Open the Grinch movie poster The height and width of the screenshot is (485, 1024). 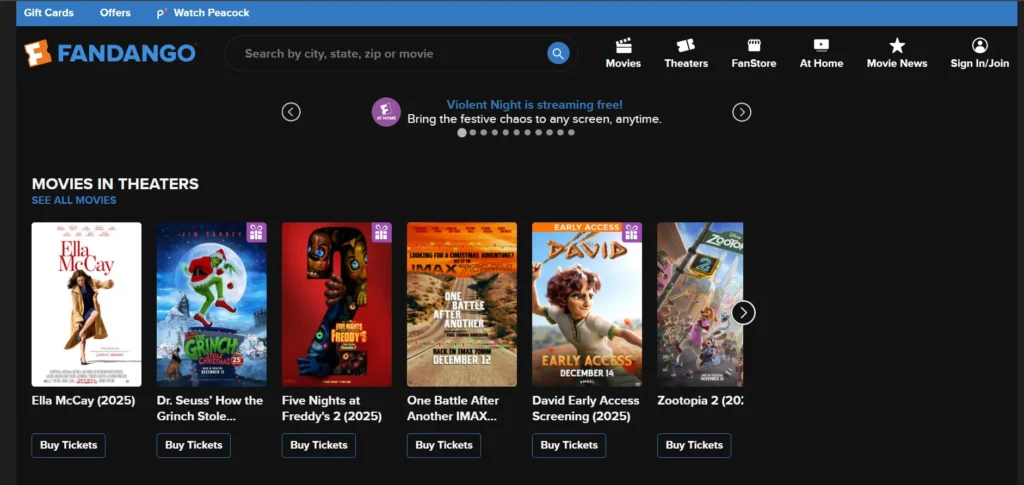[x=212, y=304]
